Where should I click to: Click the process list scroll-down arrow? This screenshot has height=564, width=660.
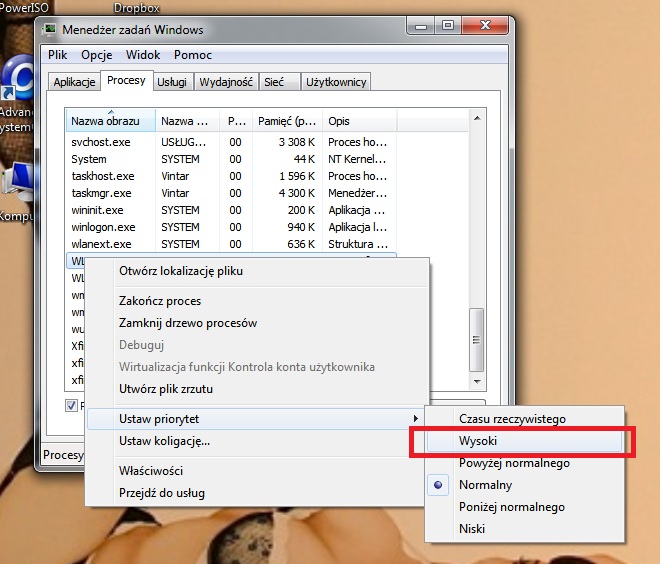(x=477, y=382)
